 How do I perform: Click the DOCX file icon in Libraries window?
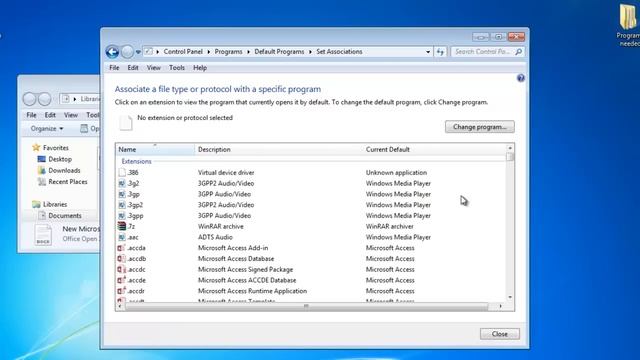pyautogui.click(x=43, y=235)
